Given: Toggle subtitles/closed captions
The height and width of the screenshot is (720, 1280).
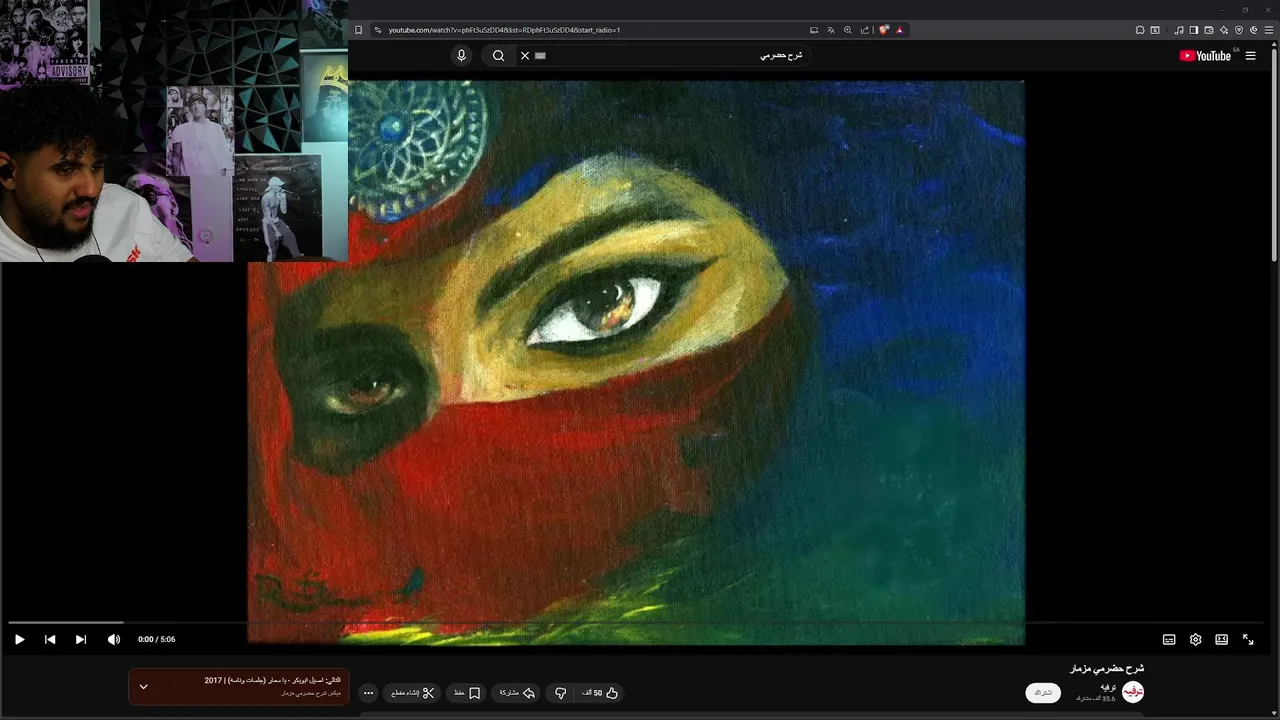Looking at the screenshot, I should (x=1169, y=639).
